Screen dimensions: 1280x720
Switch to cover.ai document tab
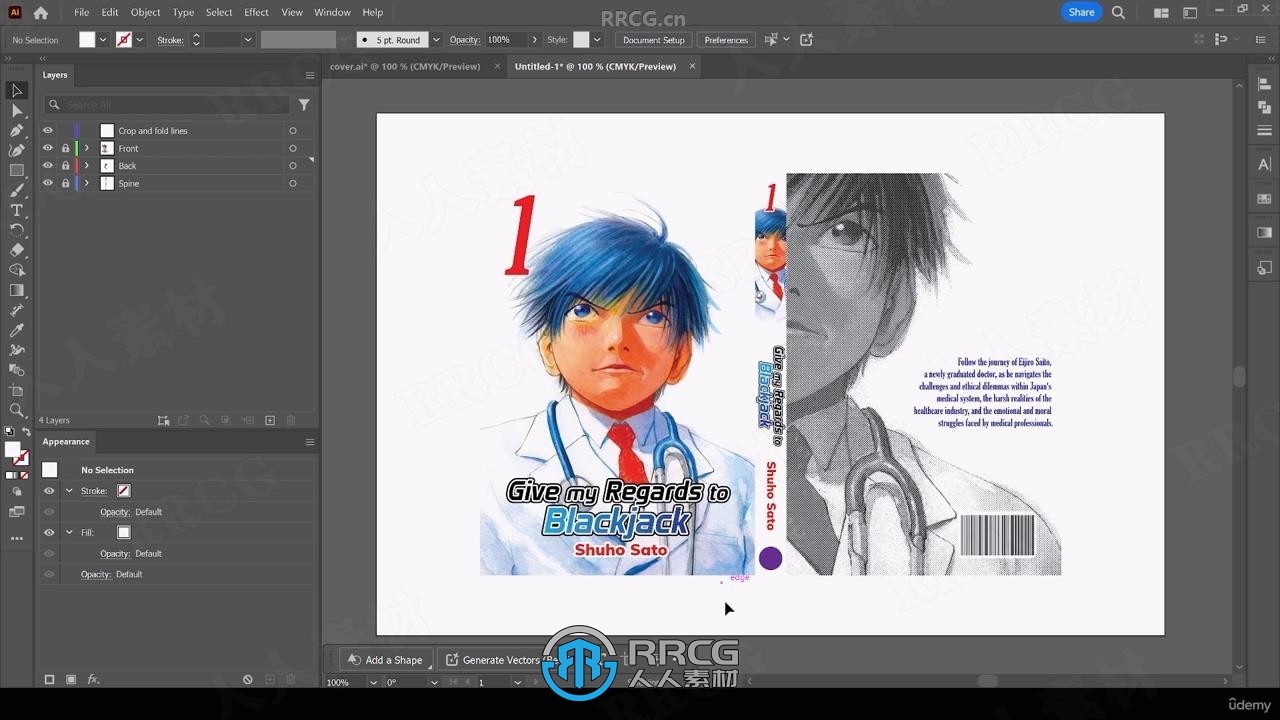(405, 66)
